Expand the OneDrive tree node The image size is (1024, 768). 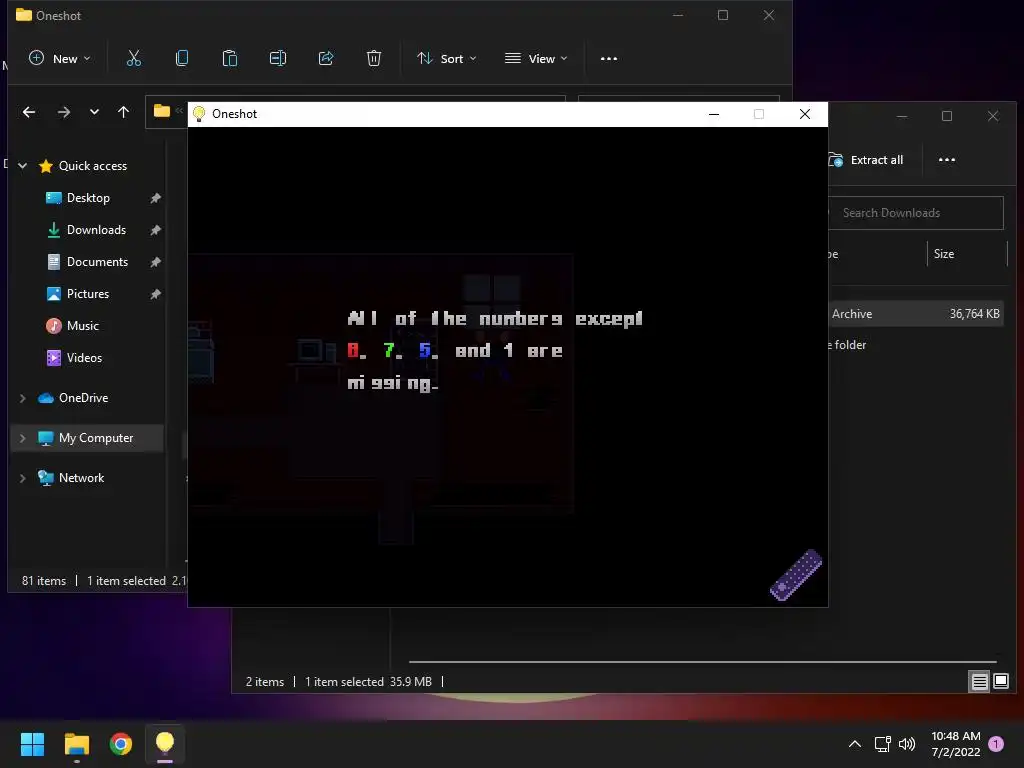pyautogui.click(x=22, y=398)
